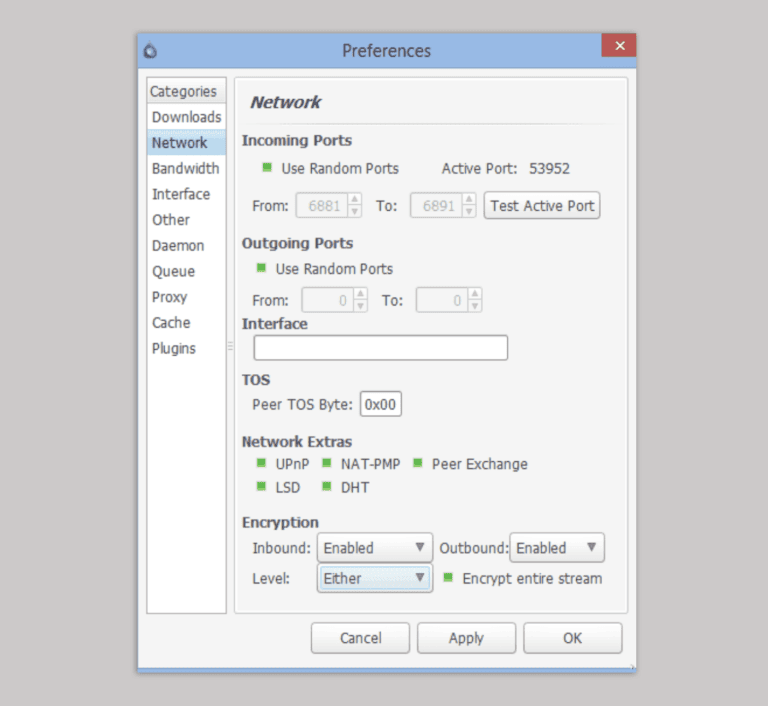The height and width of the screenshot is (706, 768).
Task: Expand the encryption Level dropdown
Action: pos(374,578)
